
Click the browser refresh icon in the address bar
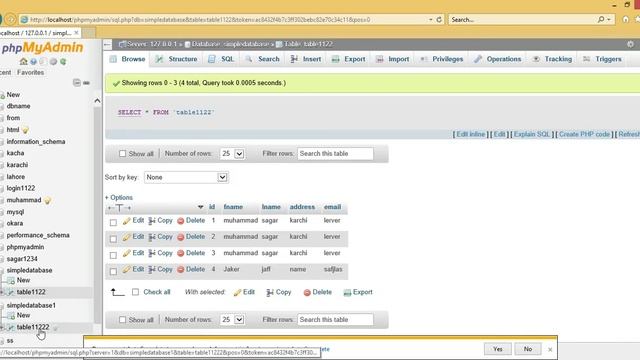coord(439,19)
